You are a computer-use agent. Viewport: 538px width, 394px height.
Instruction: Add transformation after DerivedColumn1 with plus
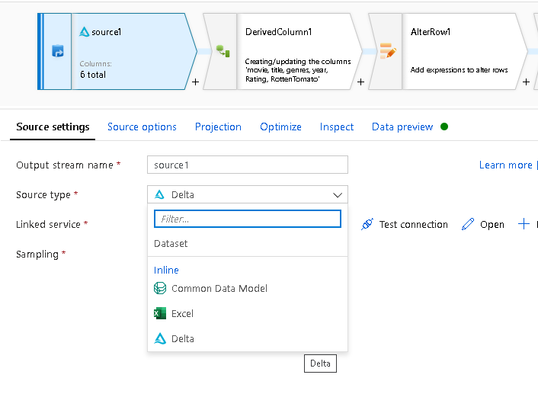click(x=361, y=82)
